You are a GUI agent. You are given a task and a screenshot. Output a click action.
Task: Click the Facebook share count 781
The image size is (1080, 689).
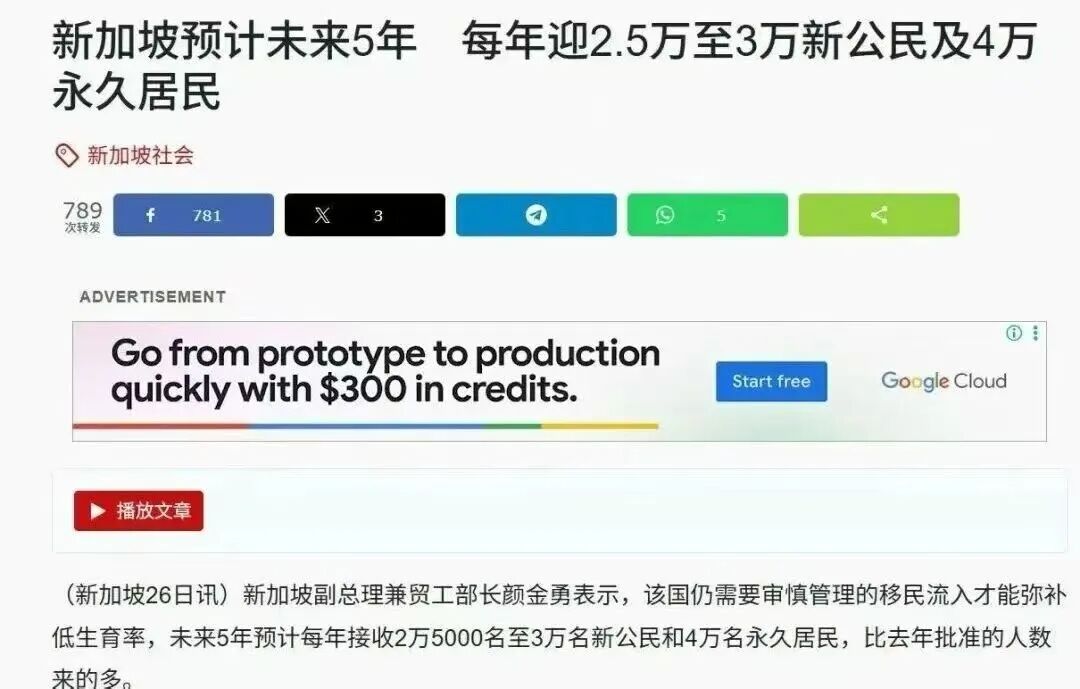[x=207, y=216]
